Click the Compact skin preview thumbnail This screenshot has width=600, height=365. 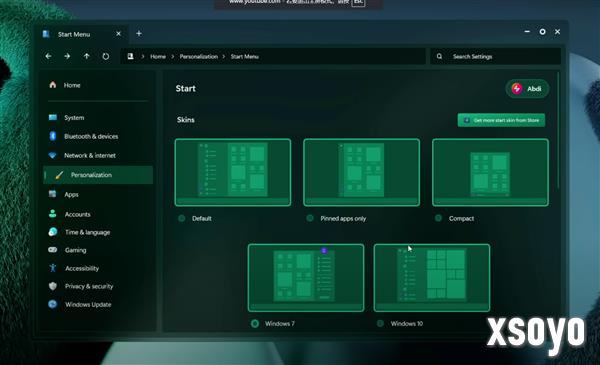(490, 172)
